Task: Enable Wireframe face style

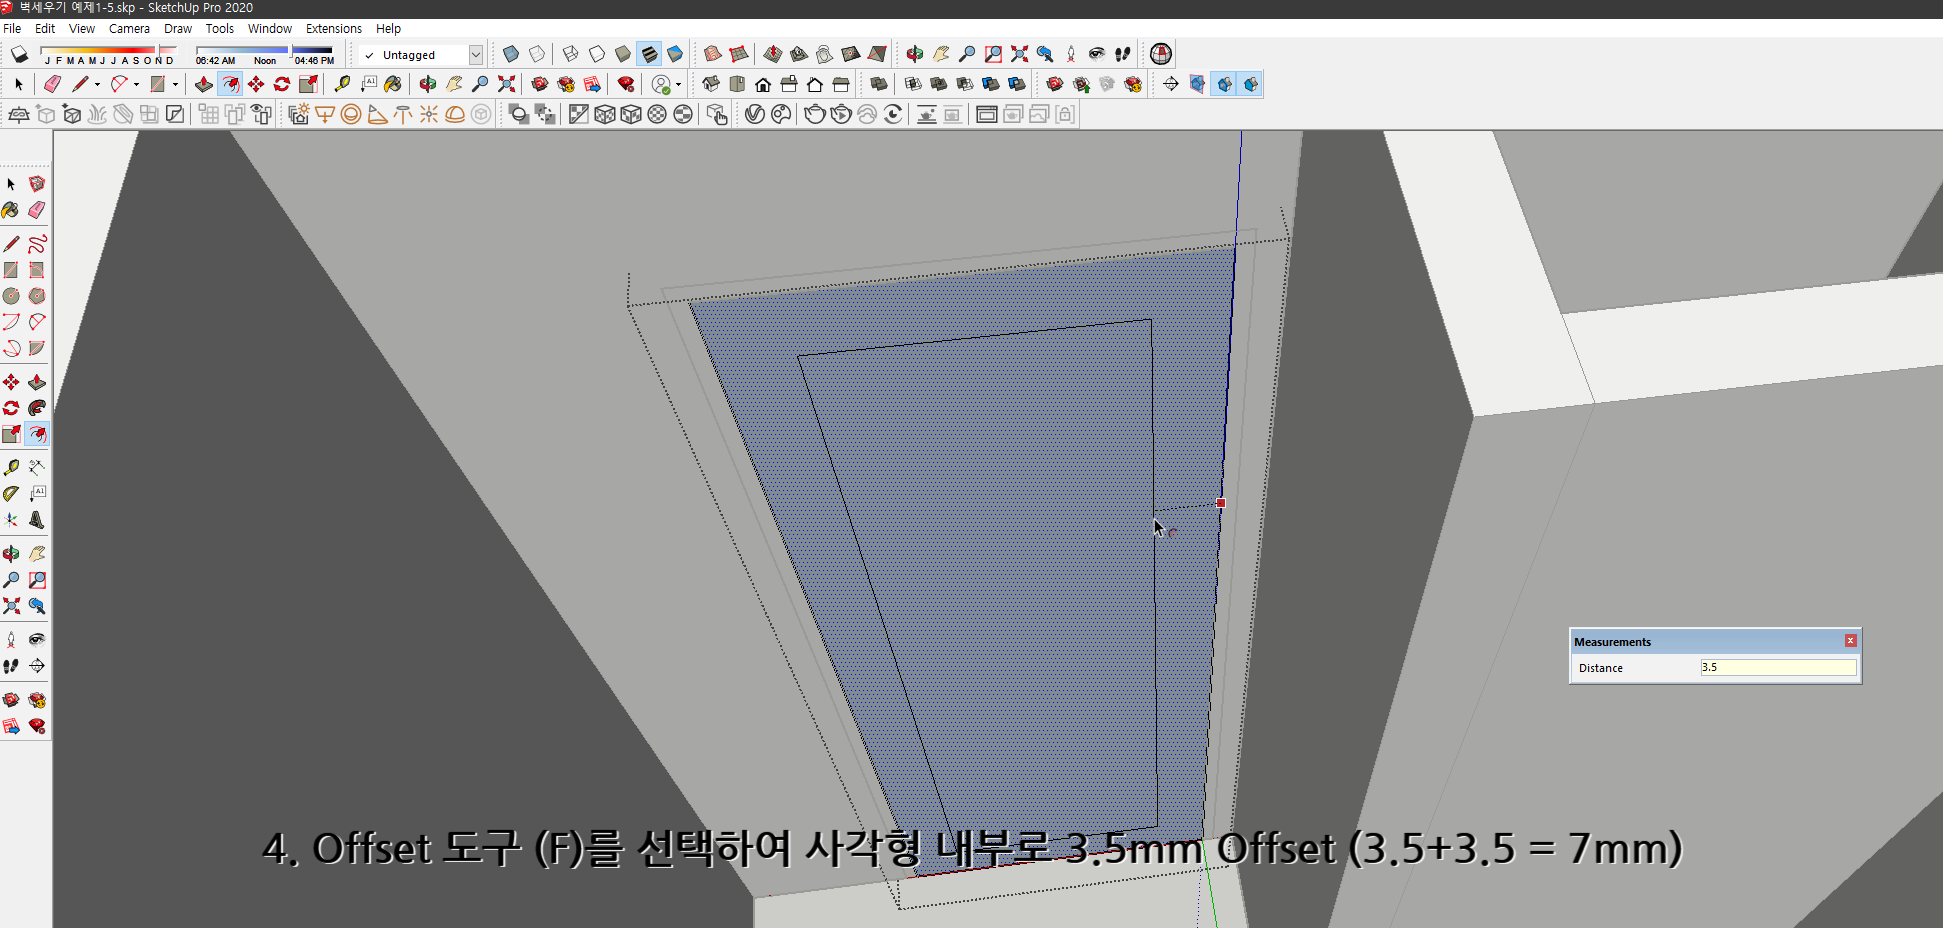Action: (x=571, y=54)
